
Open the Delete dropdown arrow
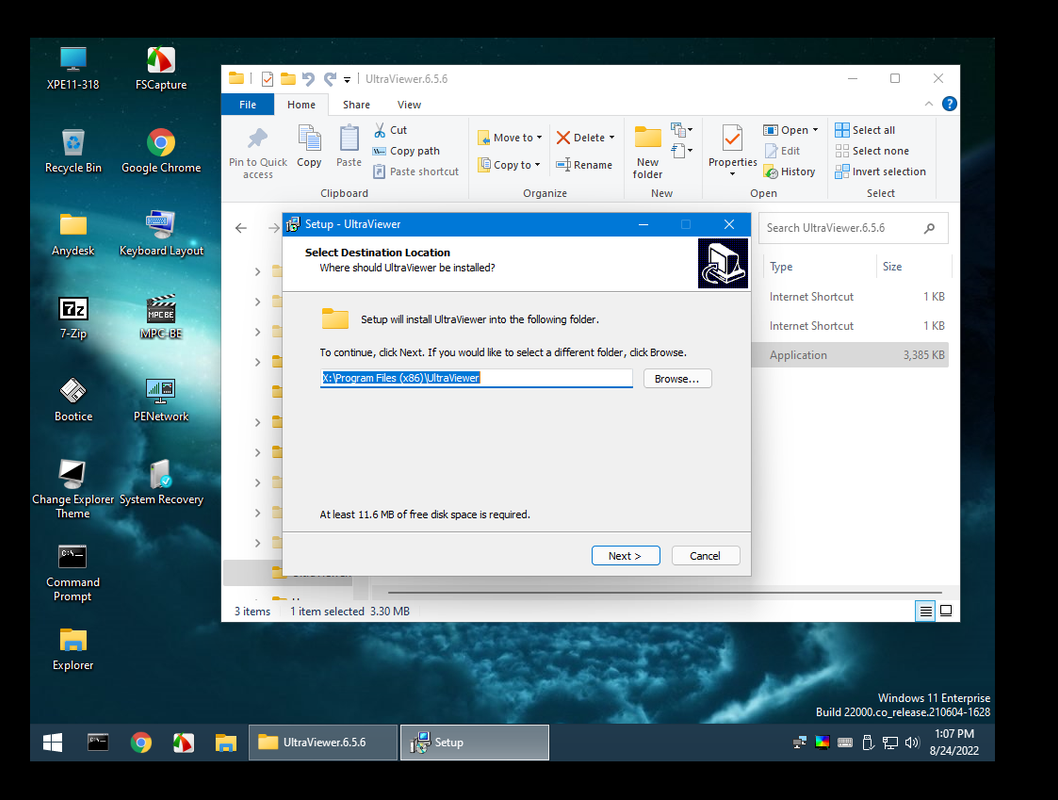[x=612, y=138]
